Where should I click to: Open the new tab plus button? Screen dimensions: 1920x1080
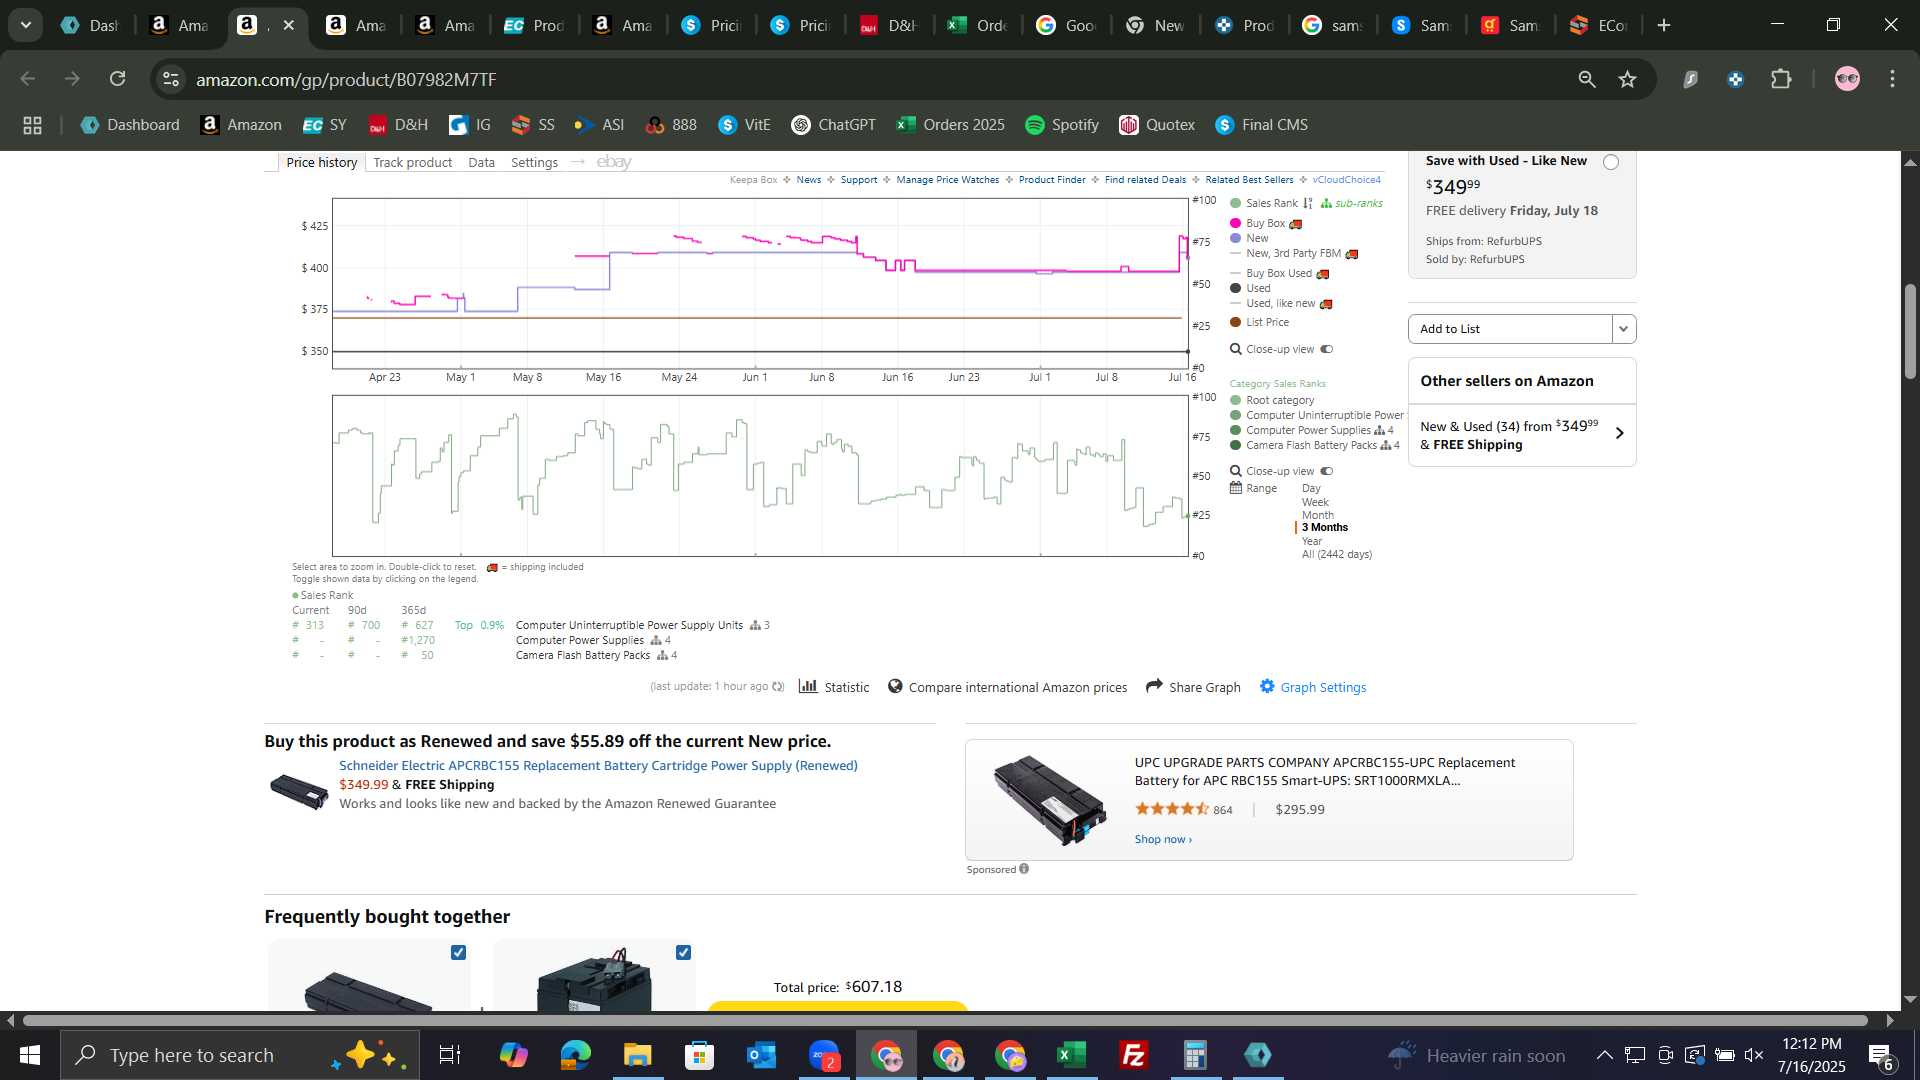pyautogui.click(x=1664, y=25)
